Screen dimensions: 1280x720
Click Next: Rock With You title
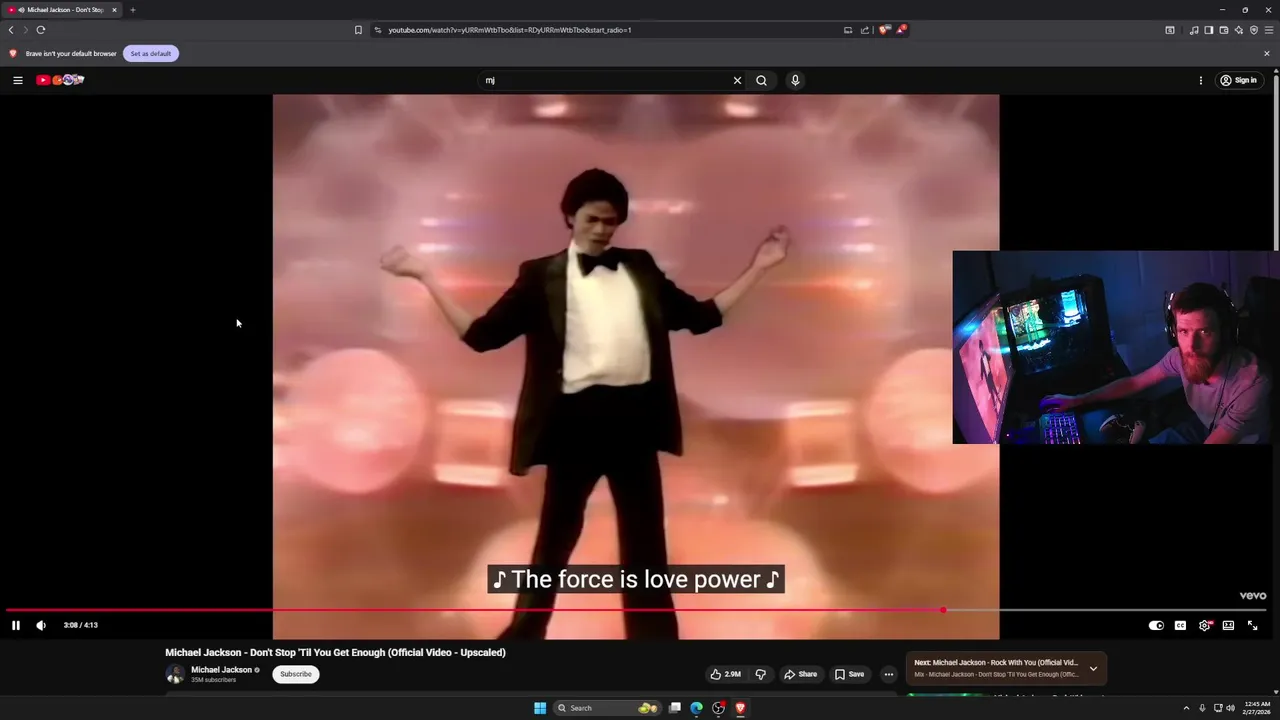996,662
